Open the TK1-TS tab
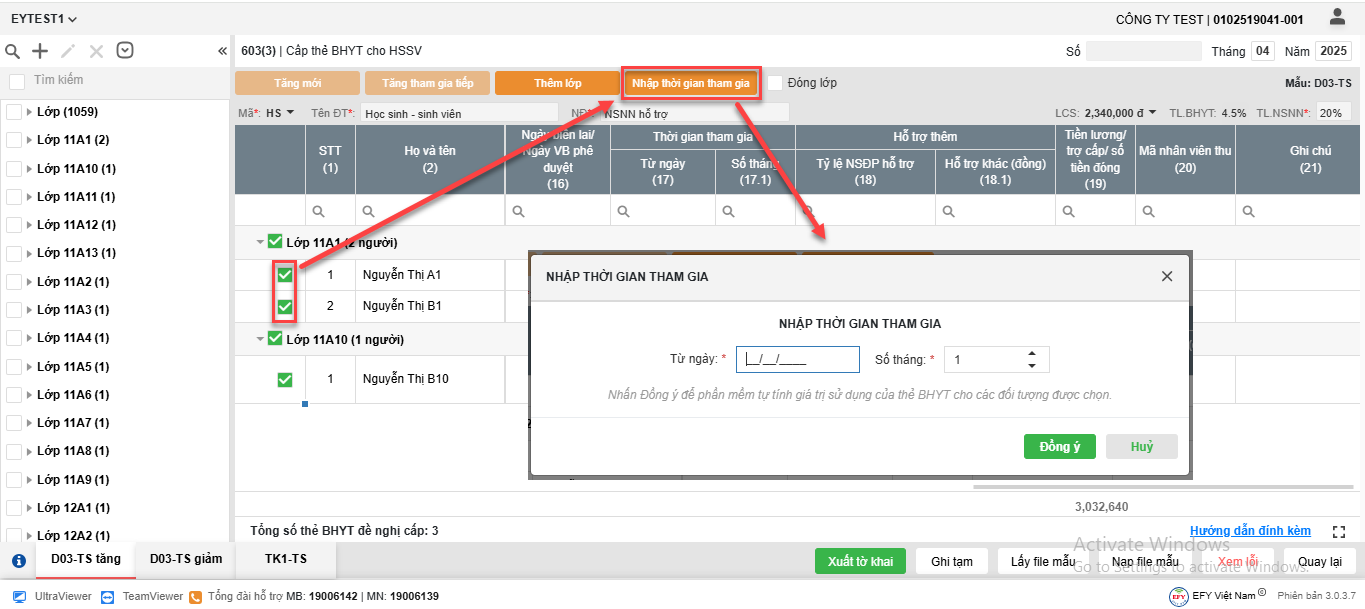The height and width of the screenshot is (609, 1365). coord(286,559)
